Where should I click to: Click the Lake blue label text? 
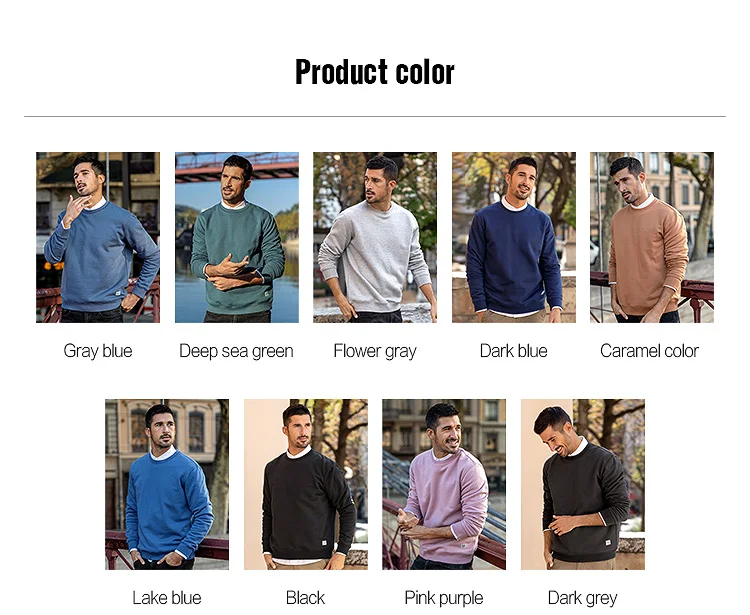pos(167,598)
